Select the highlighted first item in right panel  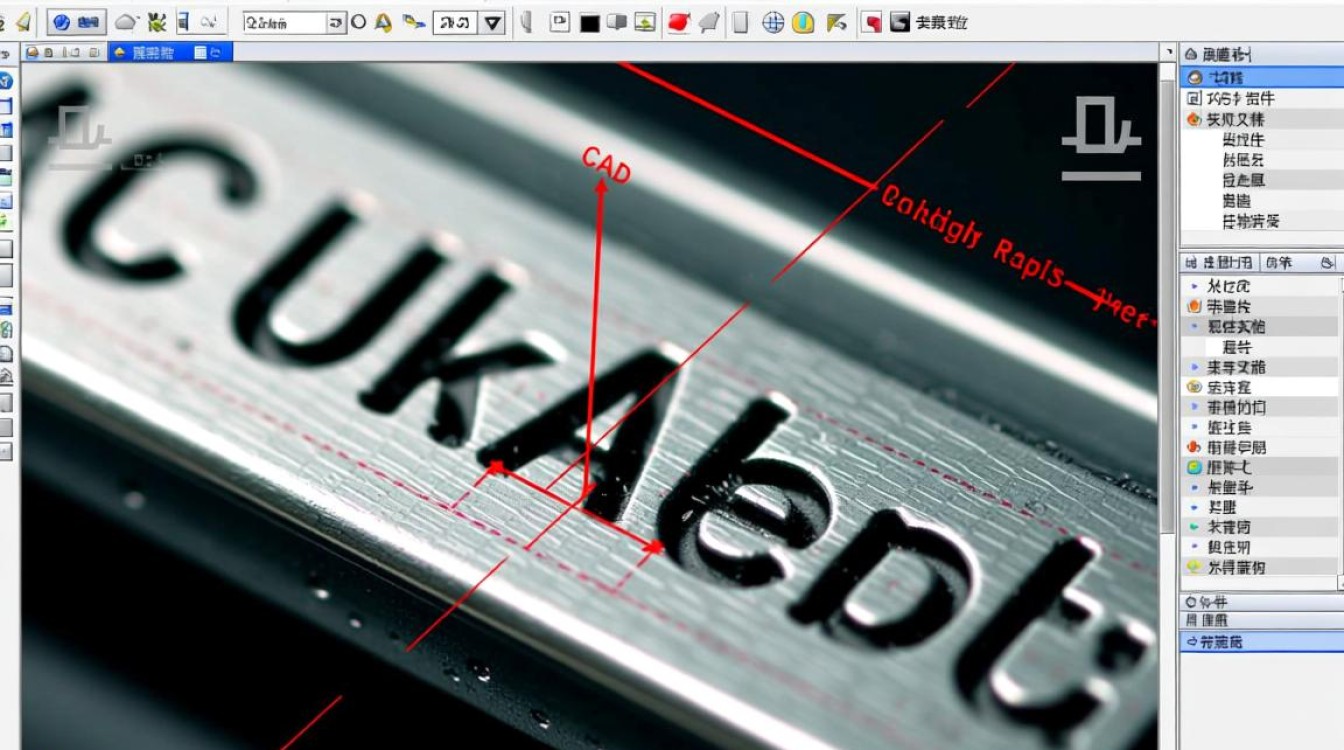[1261, 77]
